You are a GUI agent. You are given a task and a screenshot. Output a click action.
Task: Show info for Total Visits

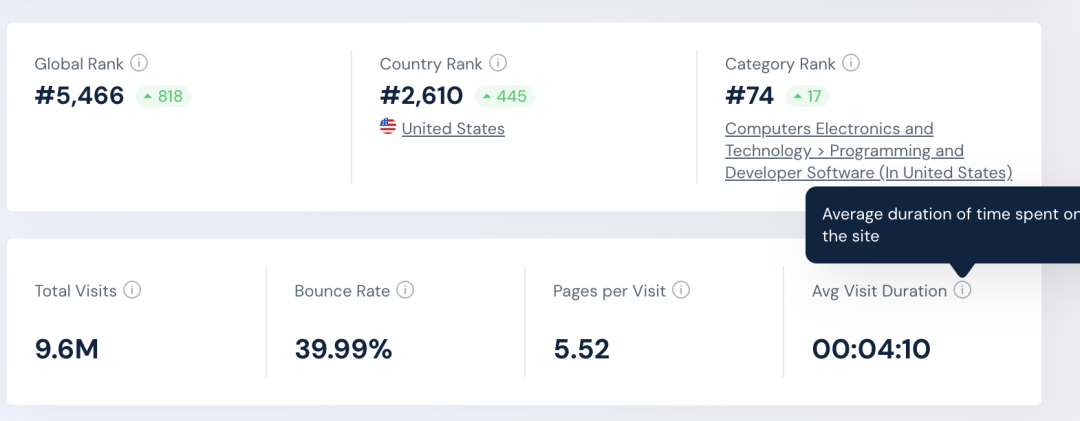[x=132, y=290]
